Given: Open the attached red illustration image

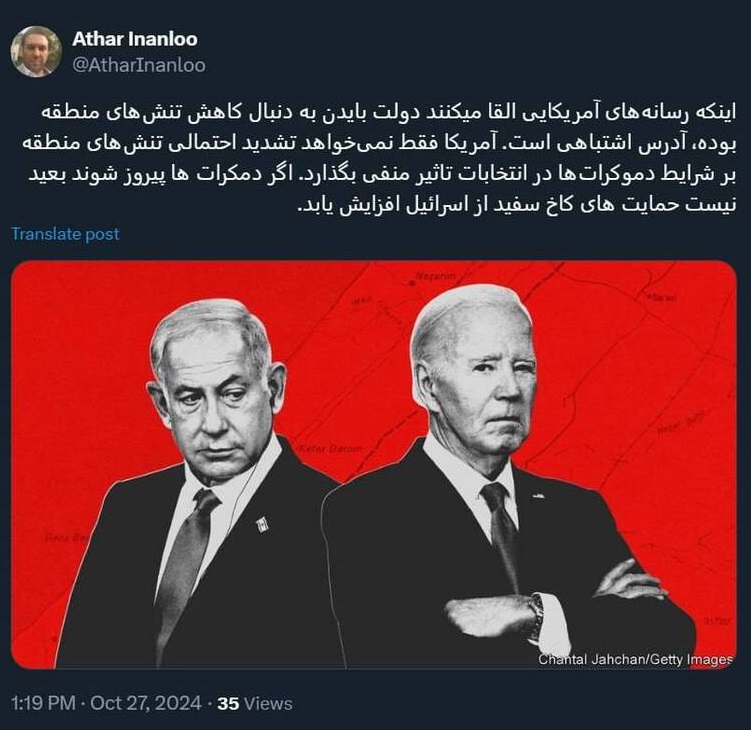Looking at the screenshot, I should [374, 464].
